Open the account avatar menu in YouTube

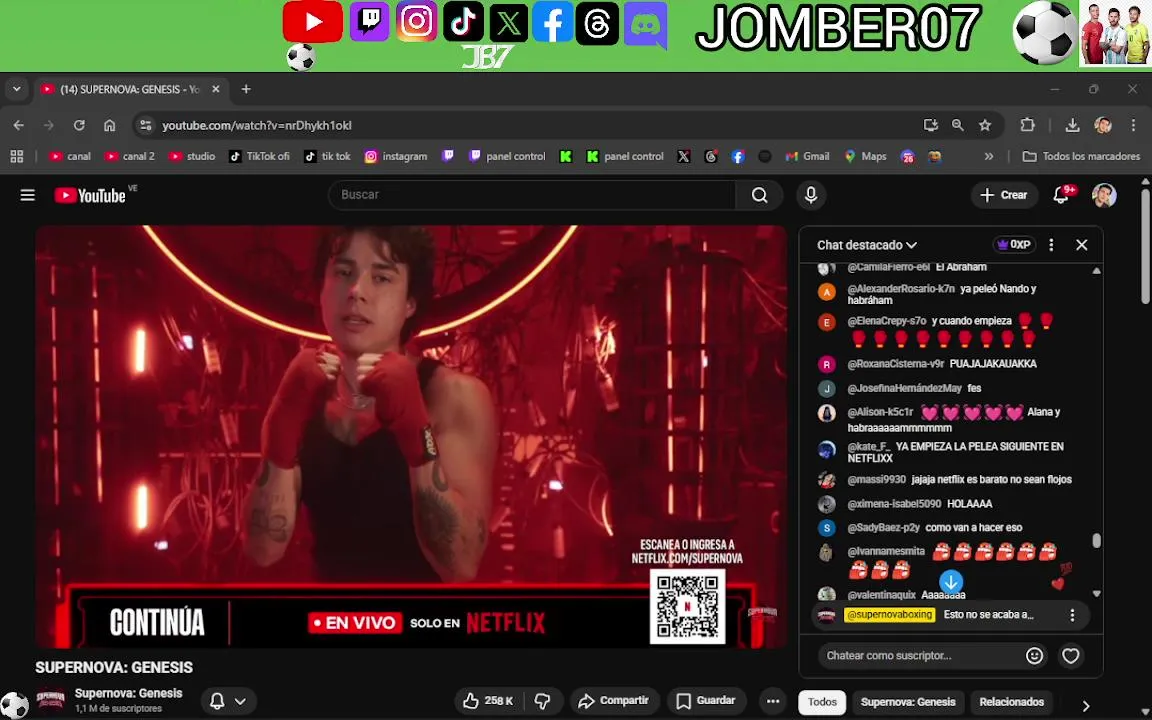click(x=1104, y=195)
